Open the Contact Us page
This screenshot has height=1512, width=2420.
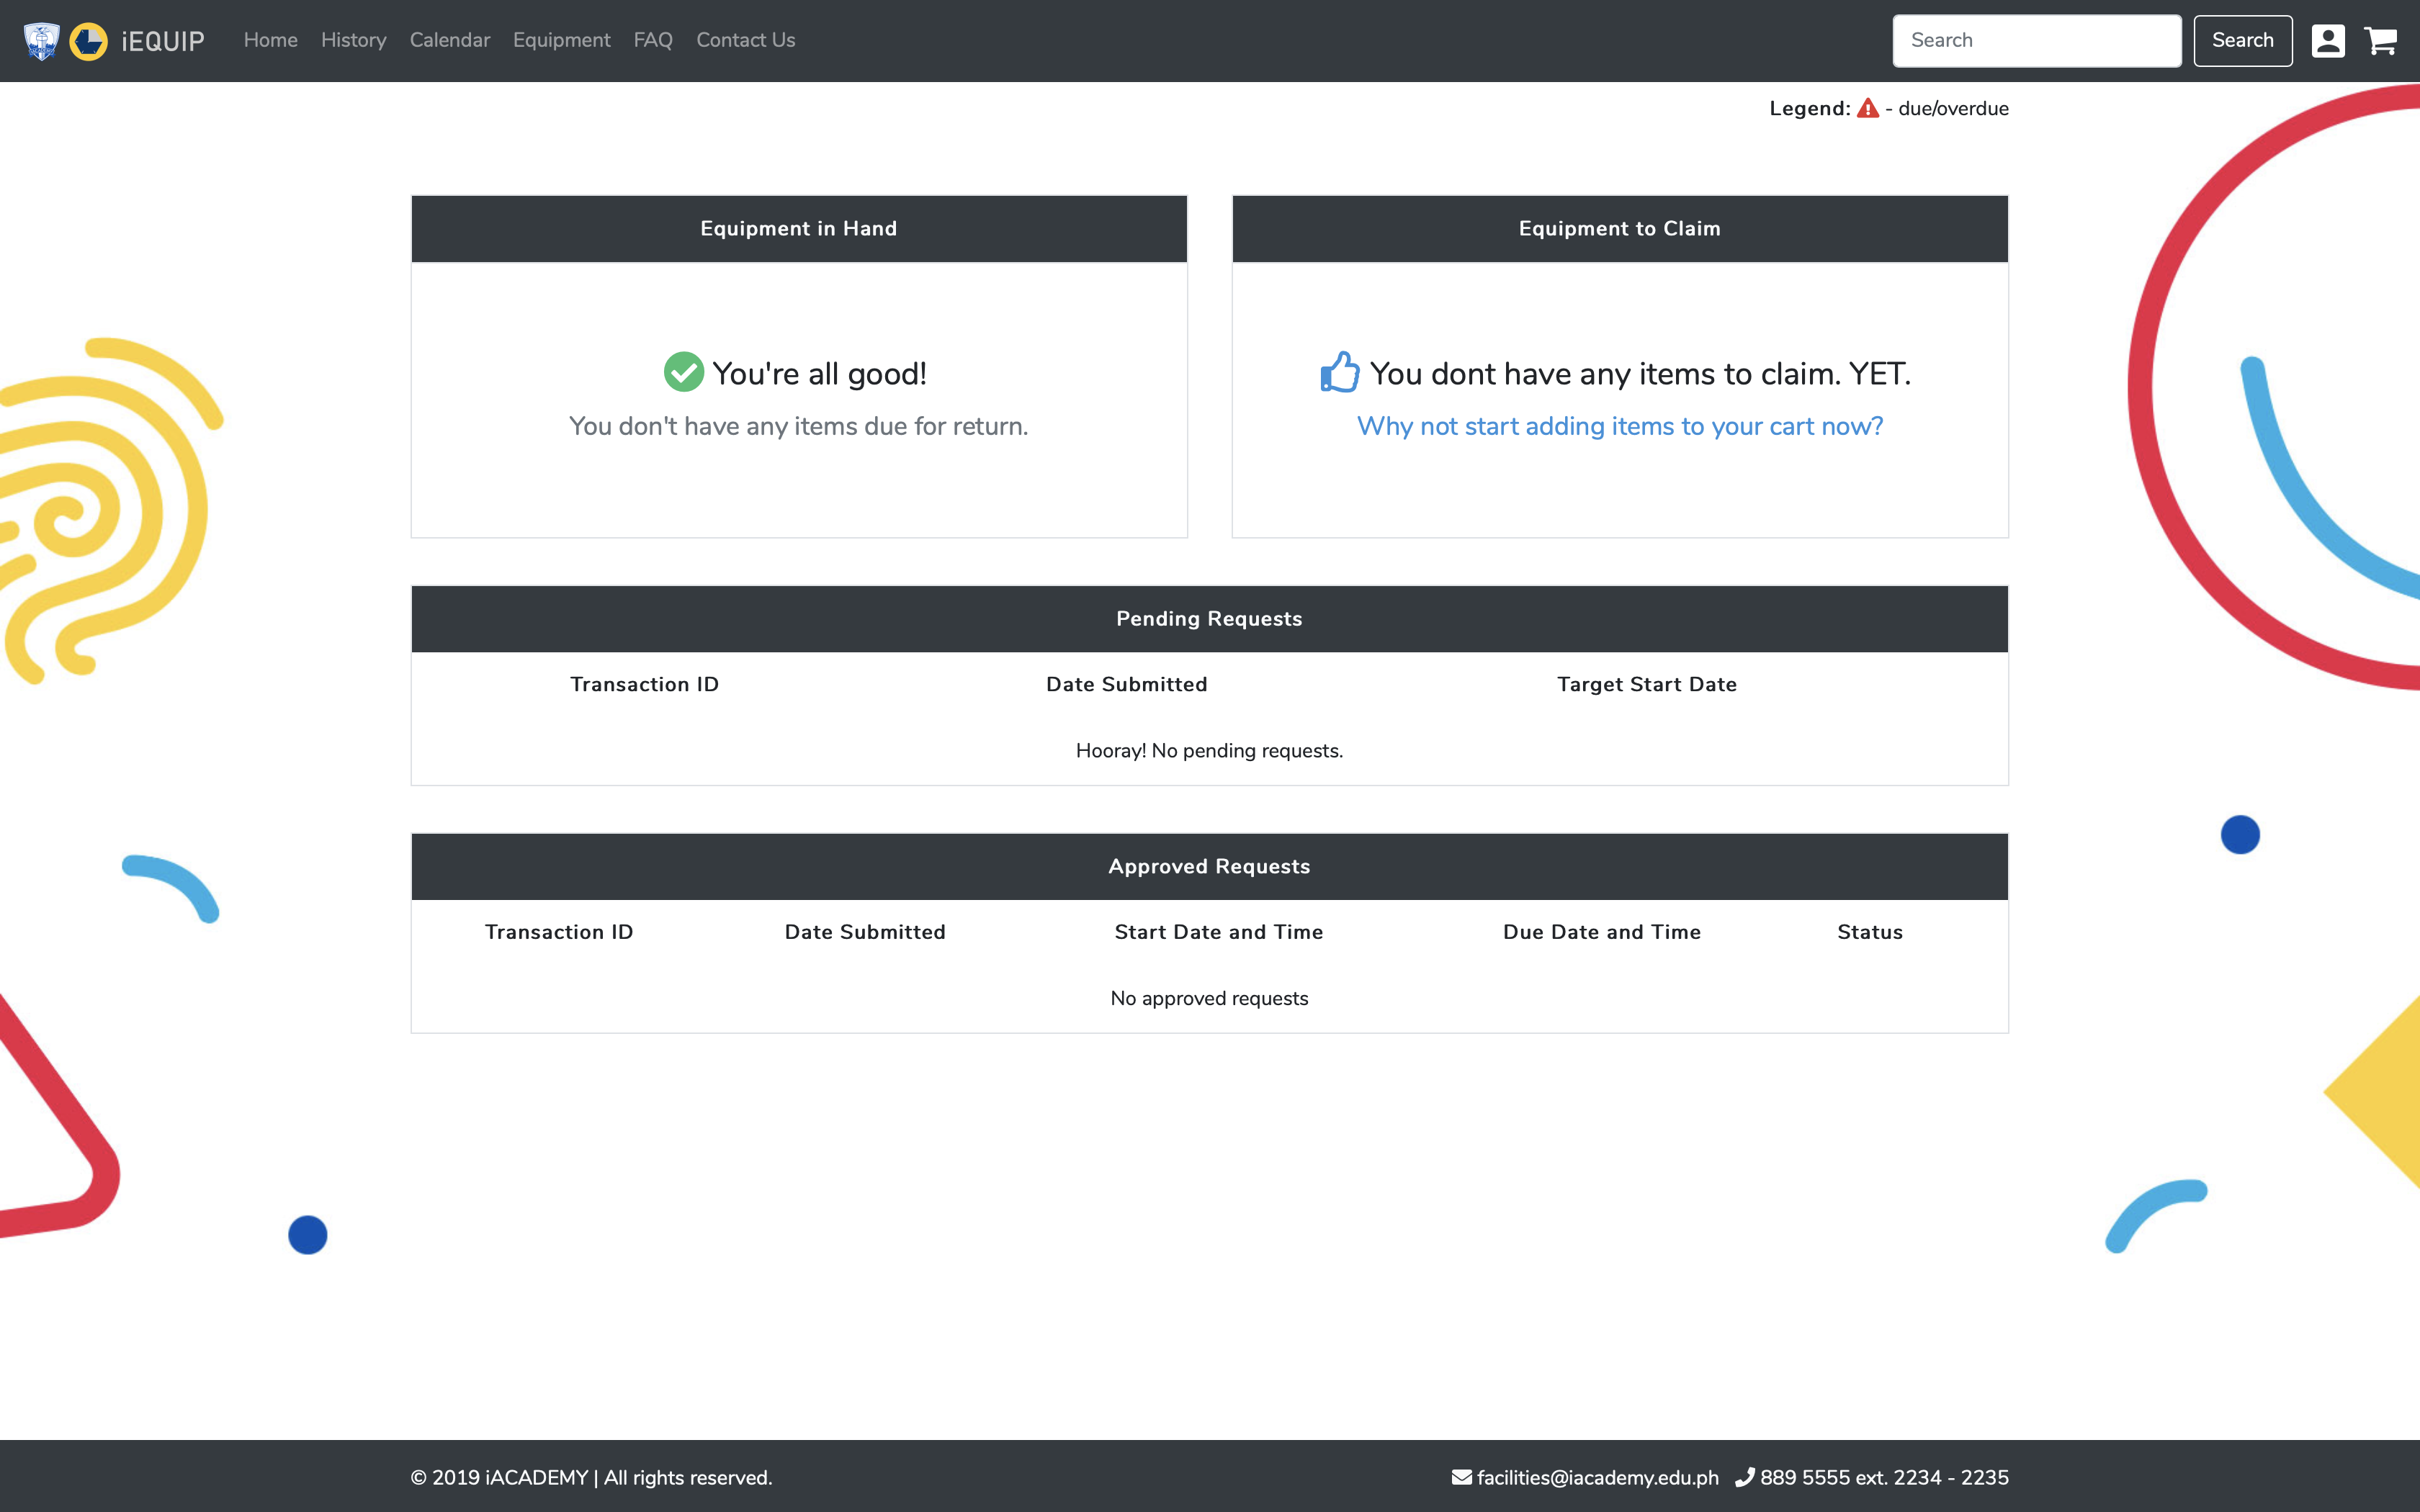pos(746,40)
